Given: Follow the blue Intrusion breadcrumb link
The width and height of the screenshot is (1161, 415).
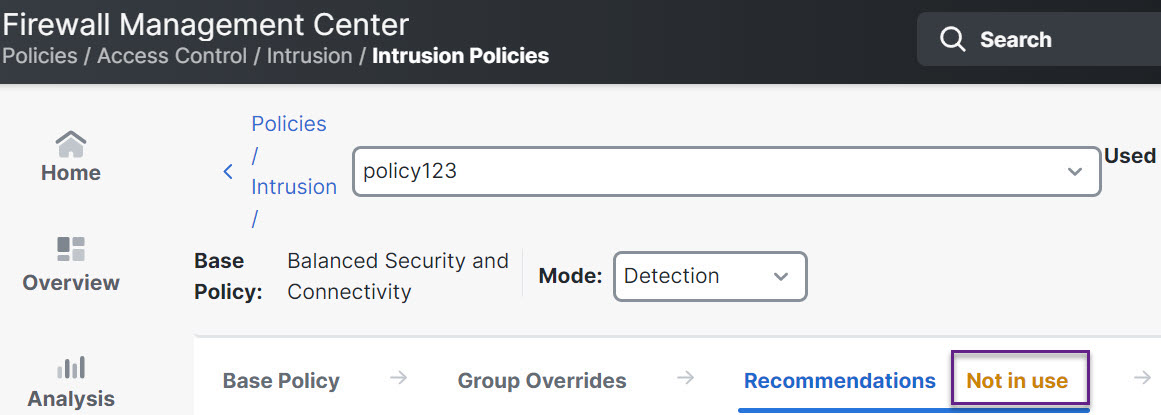Looking at the screenshot, I should tap(294, 187).
